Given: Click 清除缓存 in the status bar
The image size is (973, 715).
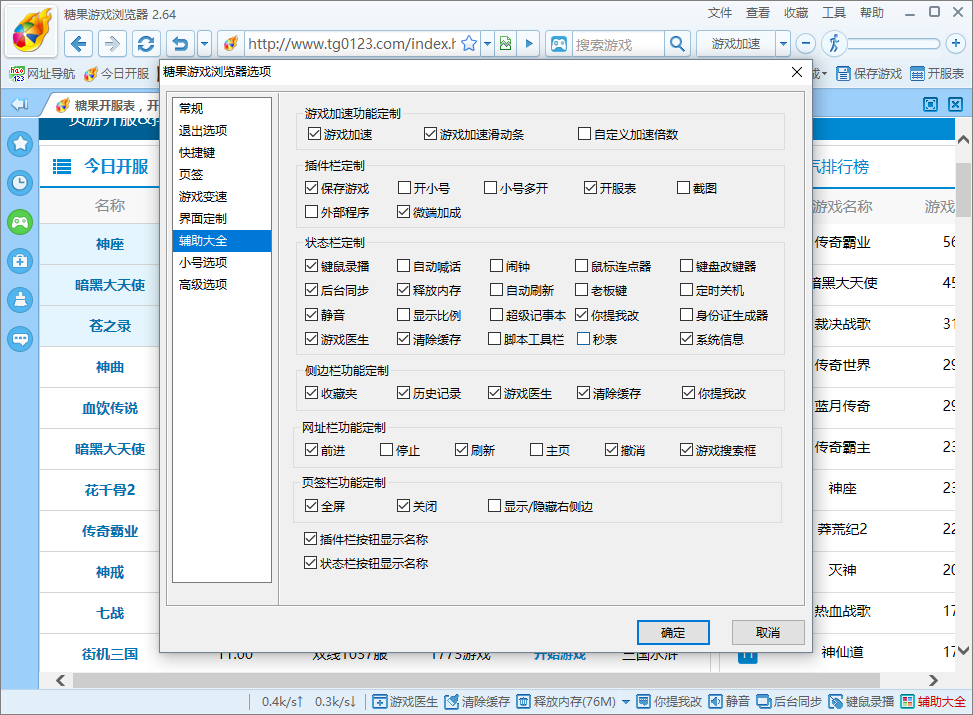Looking at the screenshot, I should (x=477, y=701).
